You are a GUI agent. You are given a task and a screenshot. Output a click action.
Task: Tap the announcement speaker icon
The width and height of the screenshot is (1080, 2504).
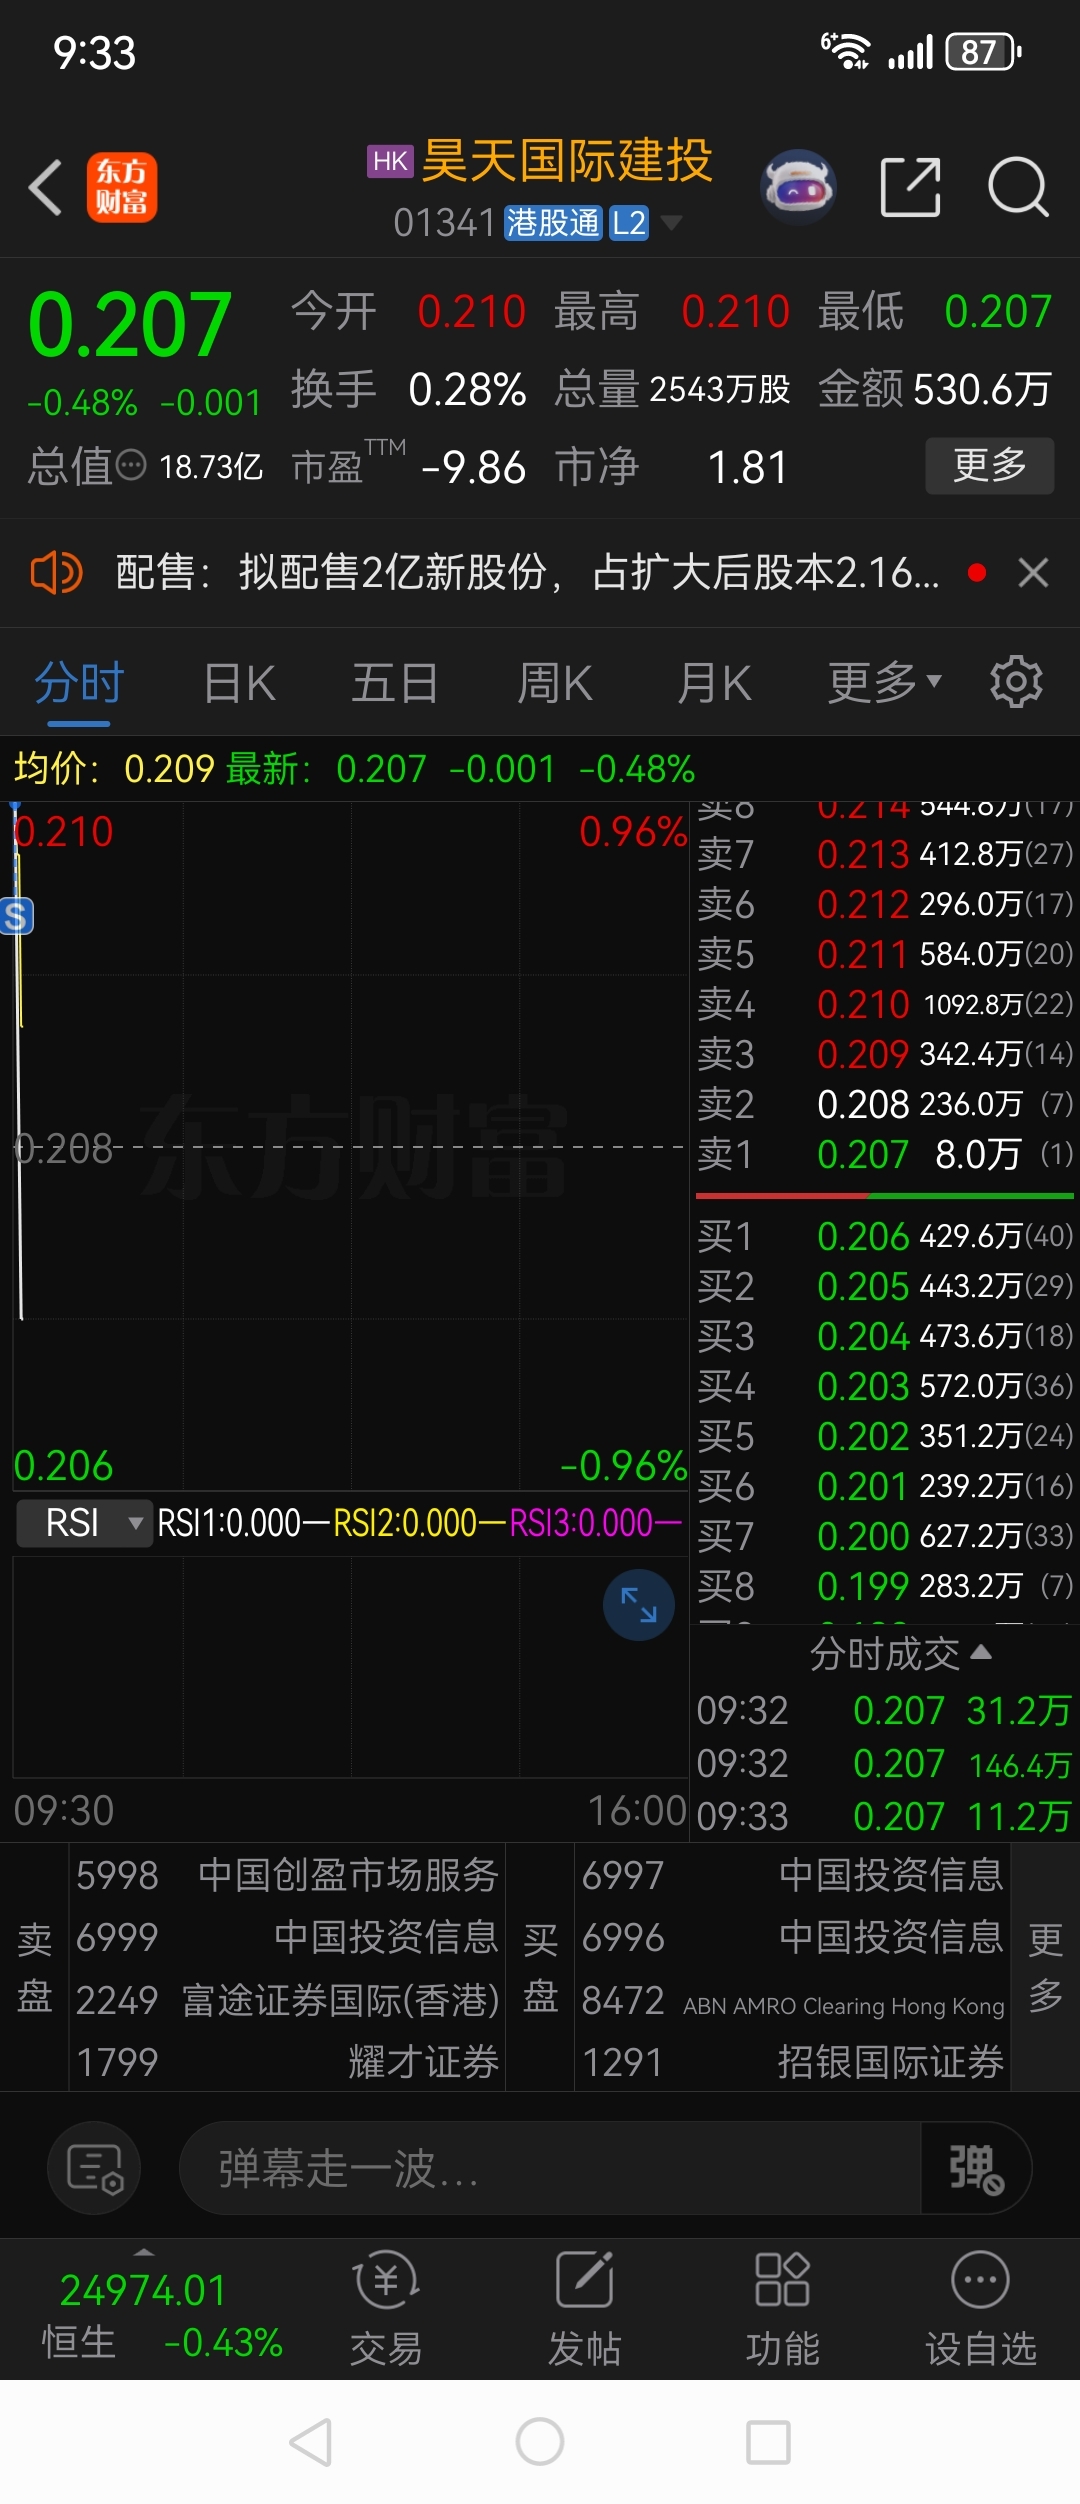coord(56,573)
